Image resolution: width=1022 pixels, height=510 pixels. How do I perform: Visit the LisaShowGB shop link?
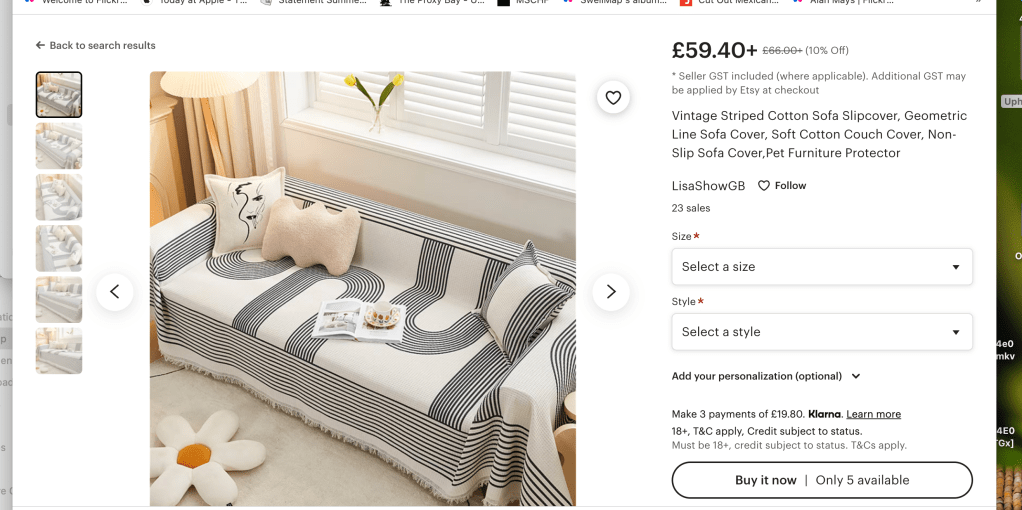(x=708, y=185)
